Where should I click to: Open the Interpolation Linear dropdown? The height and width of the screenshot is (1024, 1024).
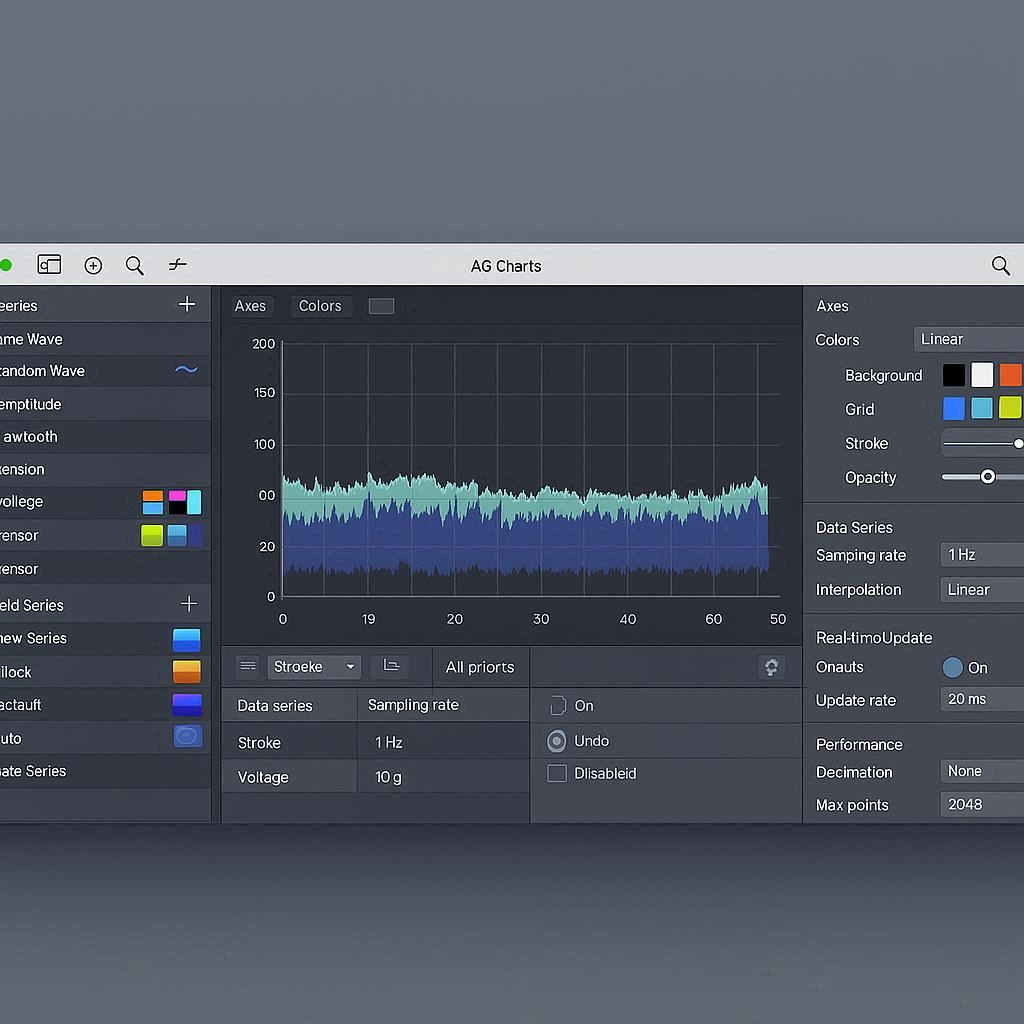[982, 589]
